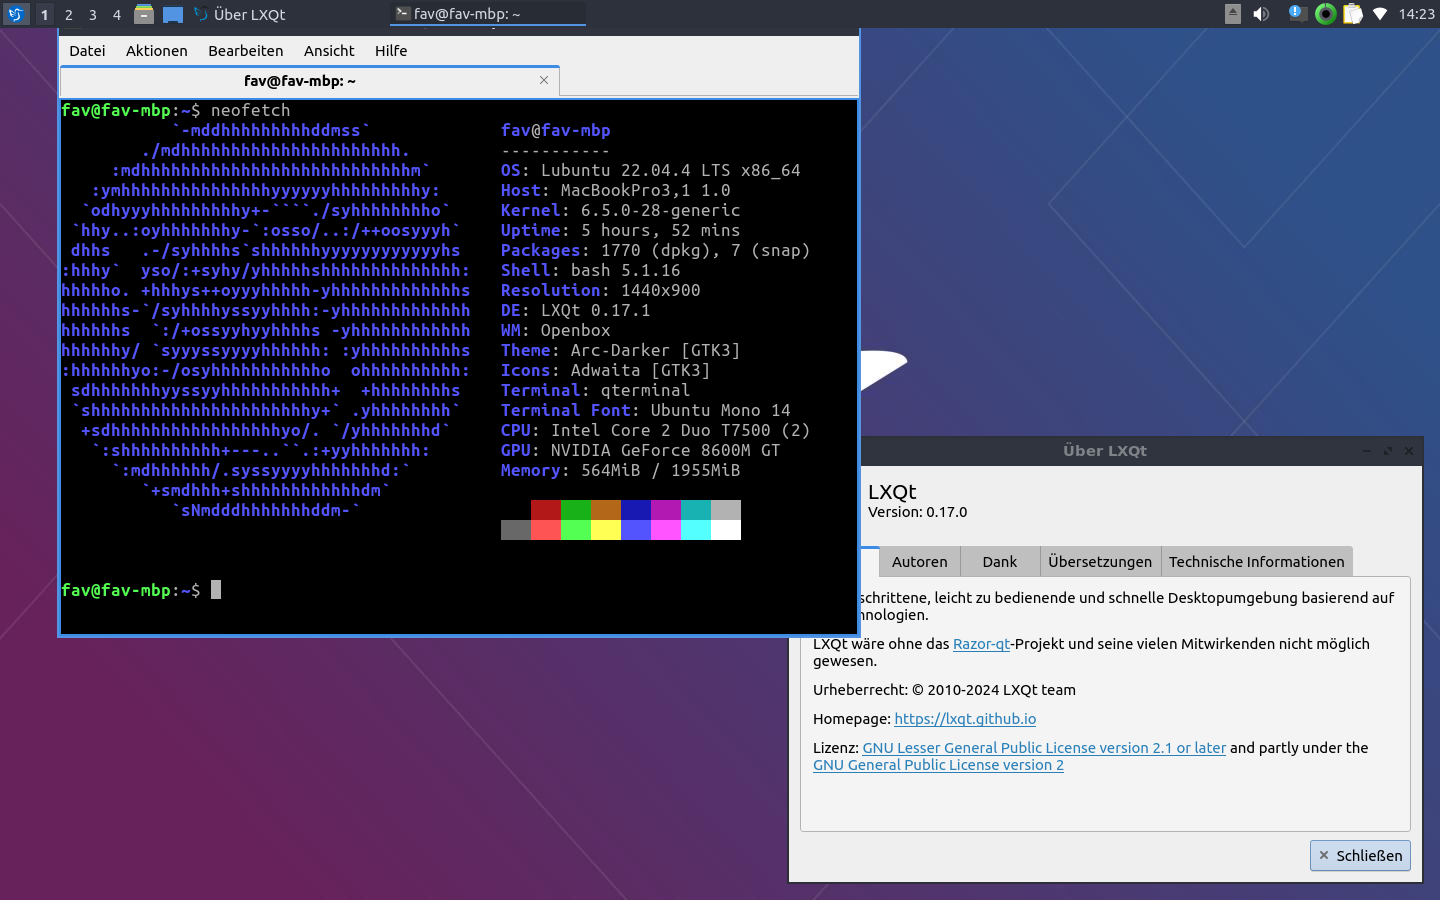Click the DE: LXQt 0.17.1 line
Image resolution: width=1440 pixels, height=900 pixels.
click(x=576, y=310)
